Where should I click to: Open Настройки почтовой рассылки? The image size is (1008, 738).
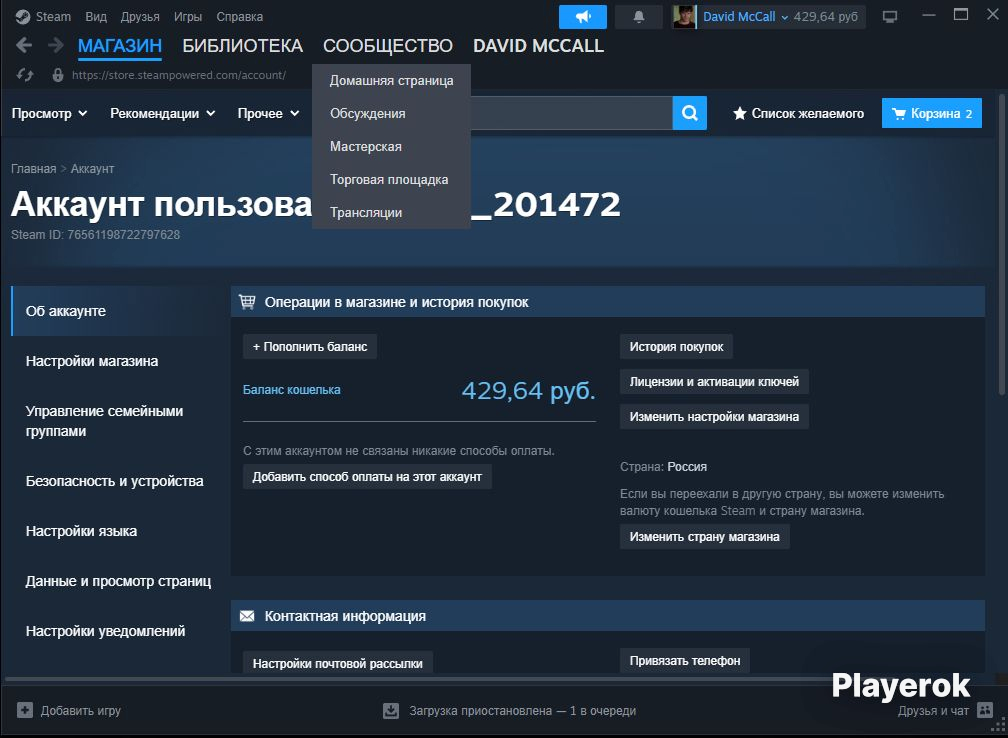coord(338,663)
